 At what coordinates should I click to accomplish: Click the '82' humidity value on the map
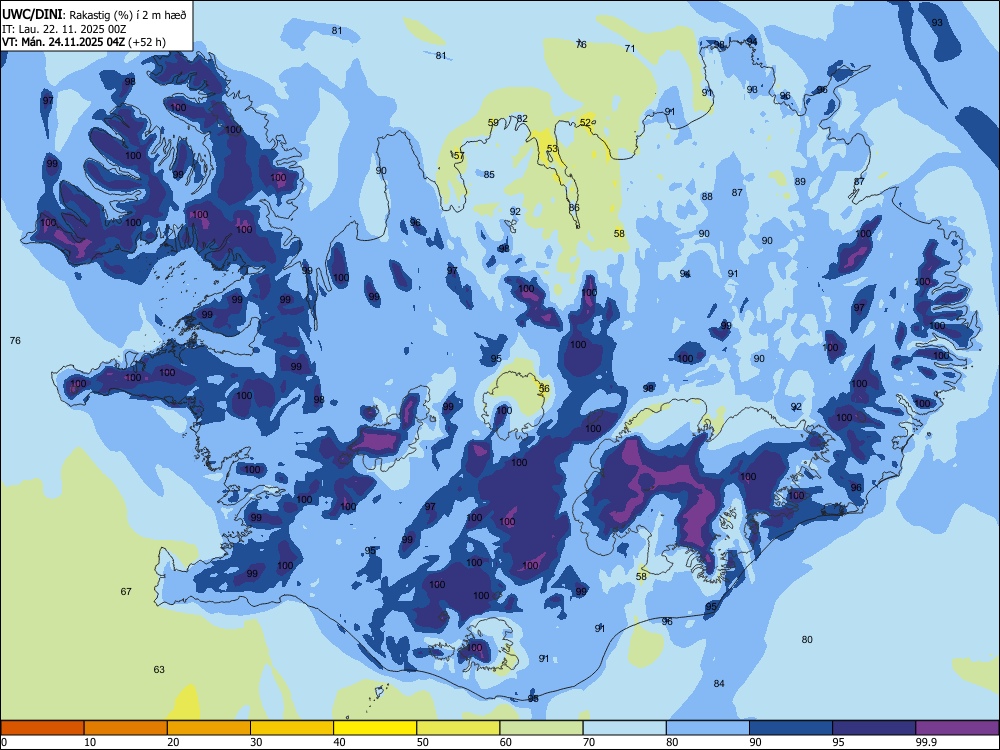coord(522,119)
